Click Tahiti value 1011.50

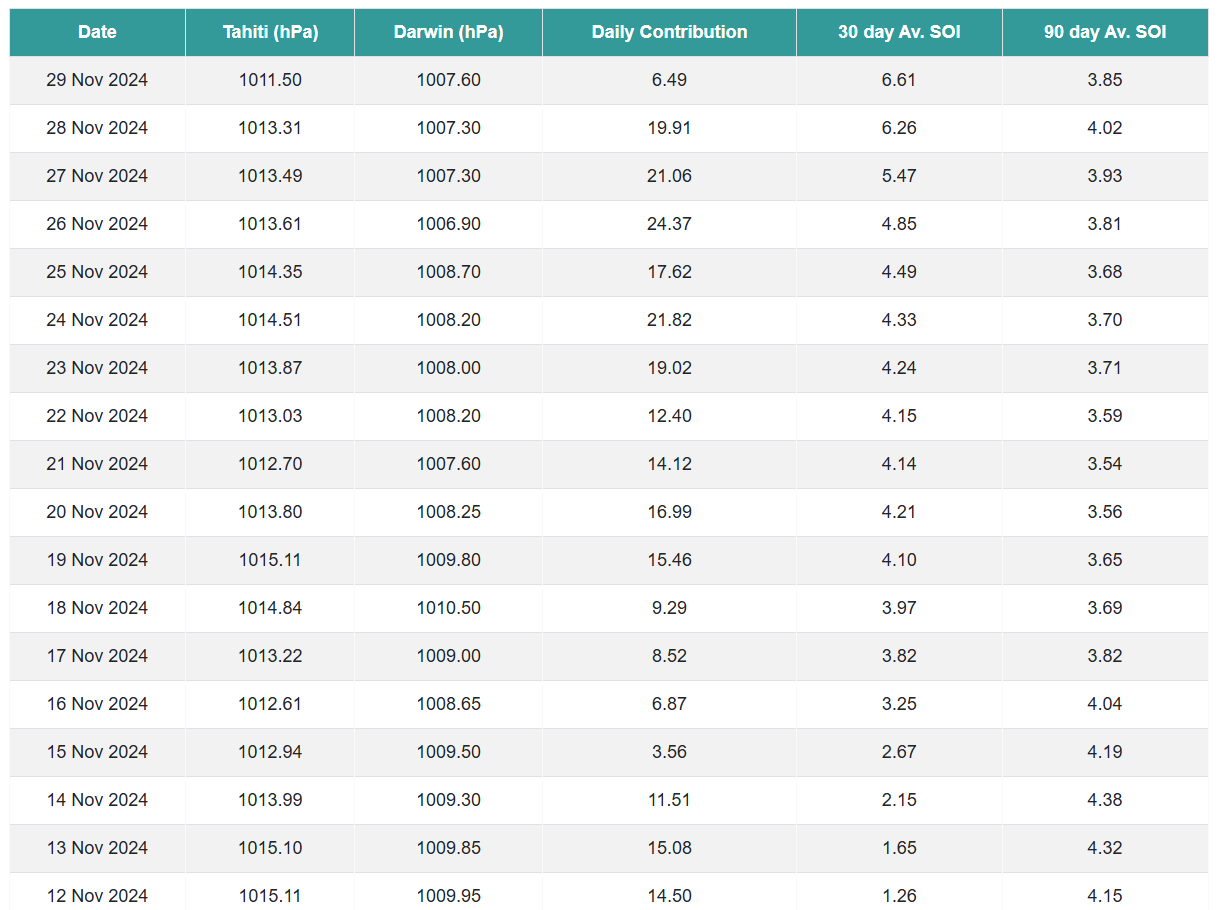270,80
